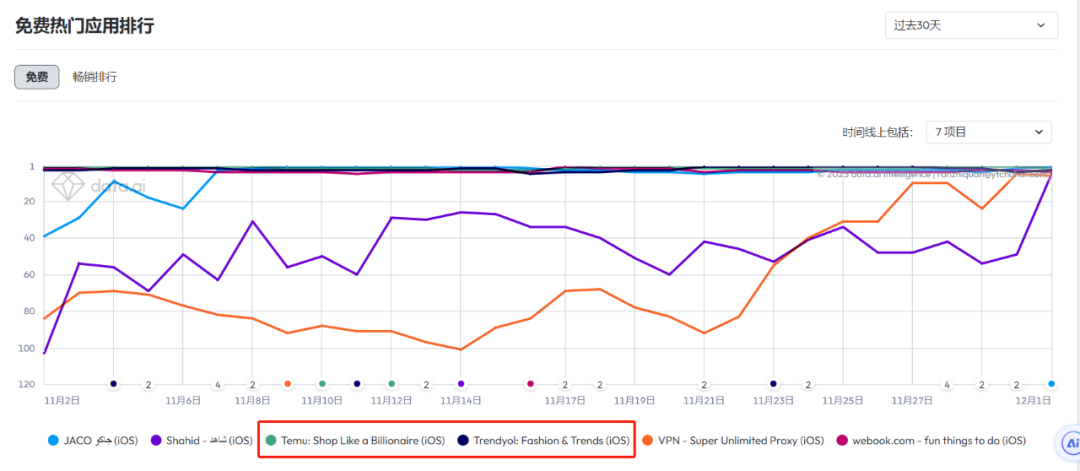Viewport: 1080px width, 471px height.
Task: Click the 免费热门应用排行 heading
Action: pos(85,26)
